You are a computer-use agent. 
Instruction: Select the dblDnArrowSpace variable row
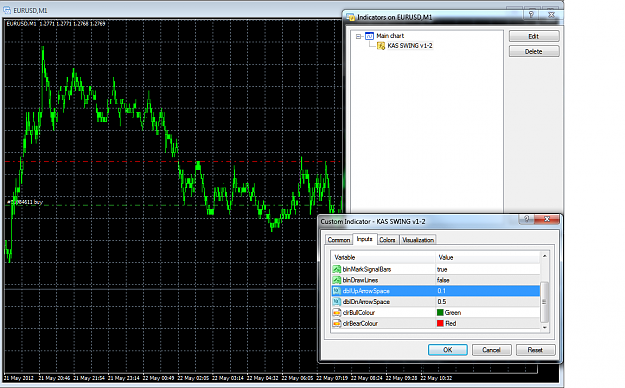point(436,301)
